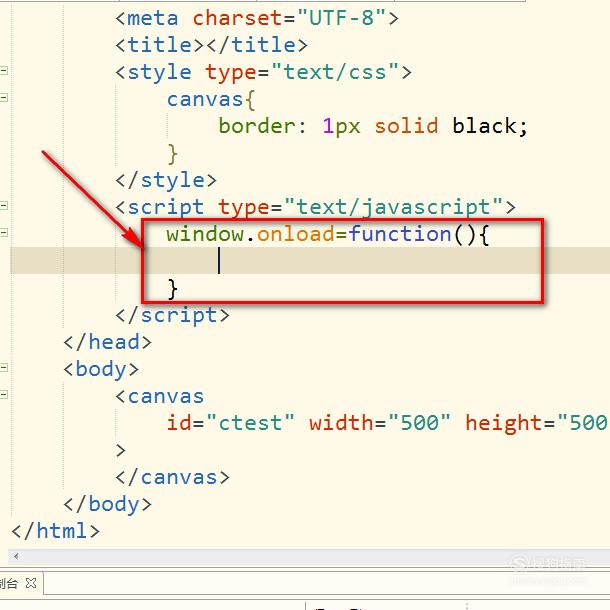Click the height attribute of the canvas
610x610 pixels.
pos(537,423)
